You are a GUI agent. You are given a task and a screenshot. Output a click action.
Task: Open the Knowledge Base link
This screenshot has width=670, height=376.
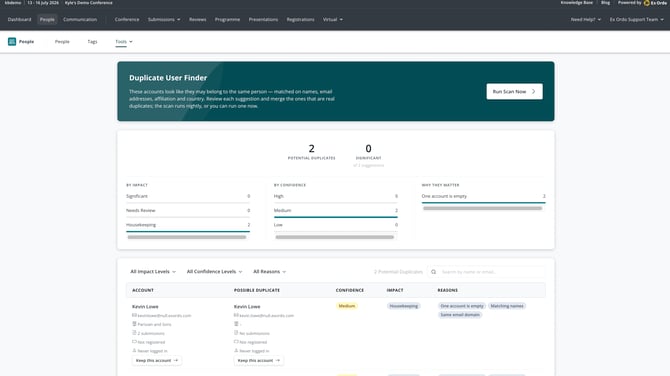coord(576,3)
